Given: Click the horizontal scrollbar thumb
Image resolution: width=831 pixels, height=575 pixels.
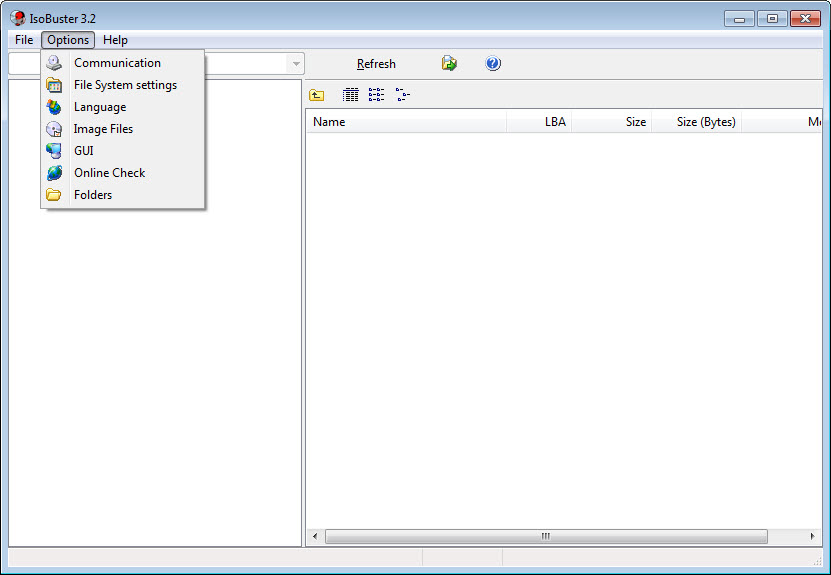Looking at the screenshot, I should (x=546, y=536).
